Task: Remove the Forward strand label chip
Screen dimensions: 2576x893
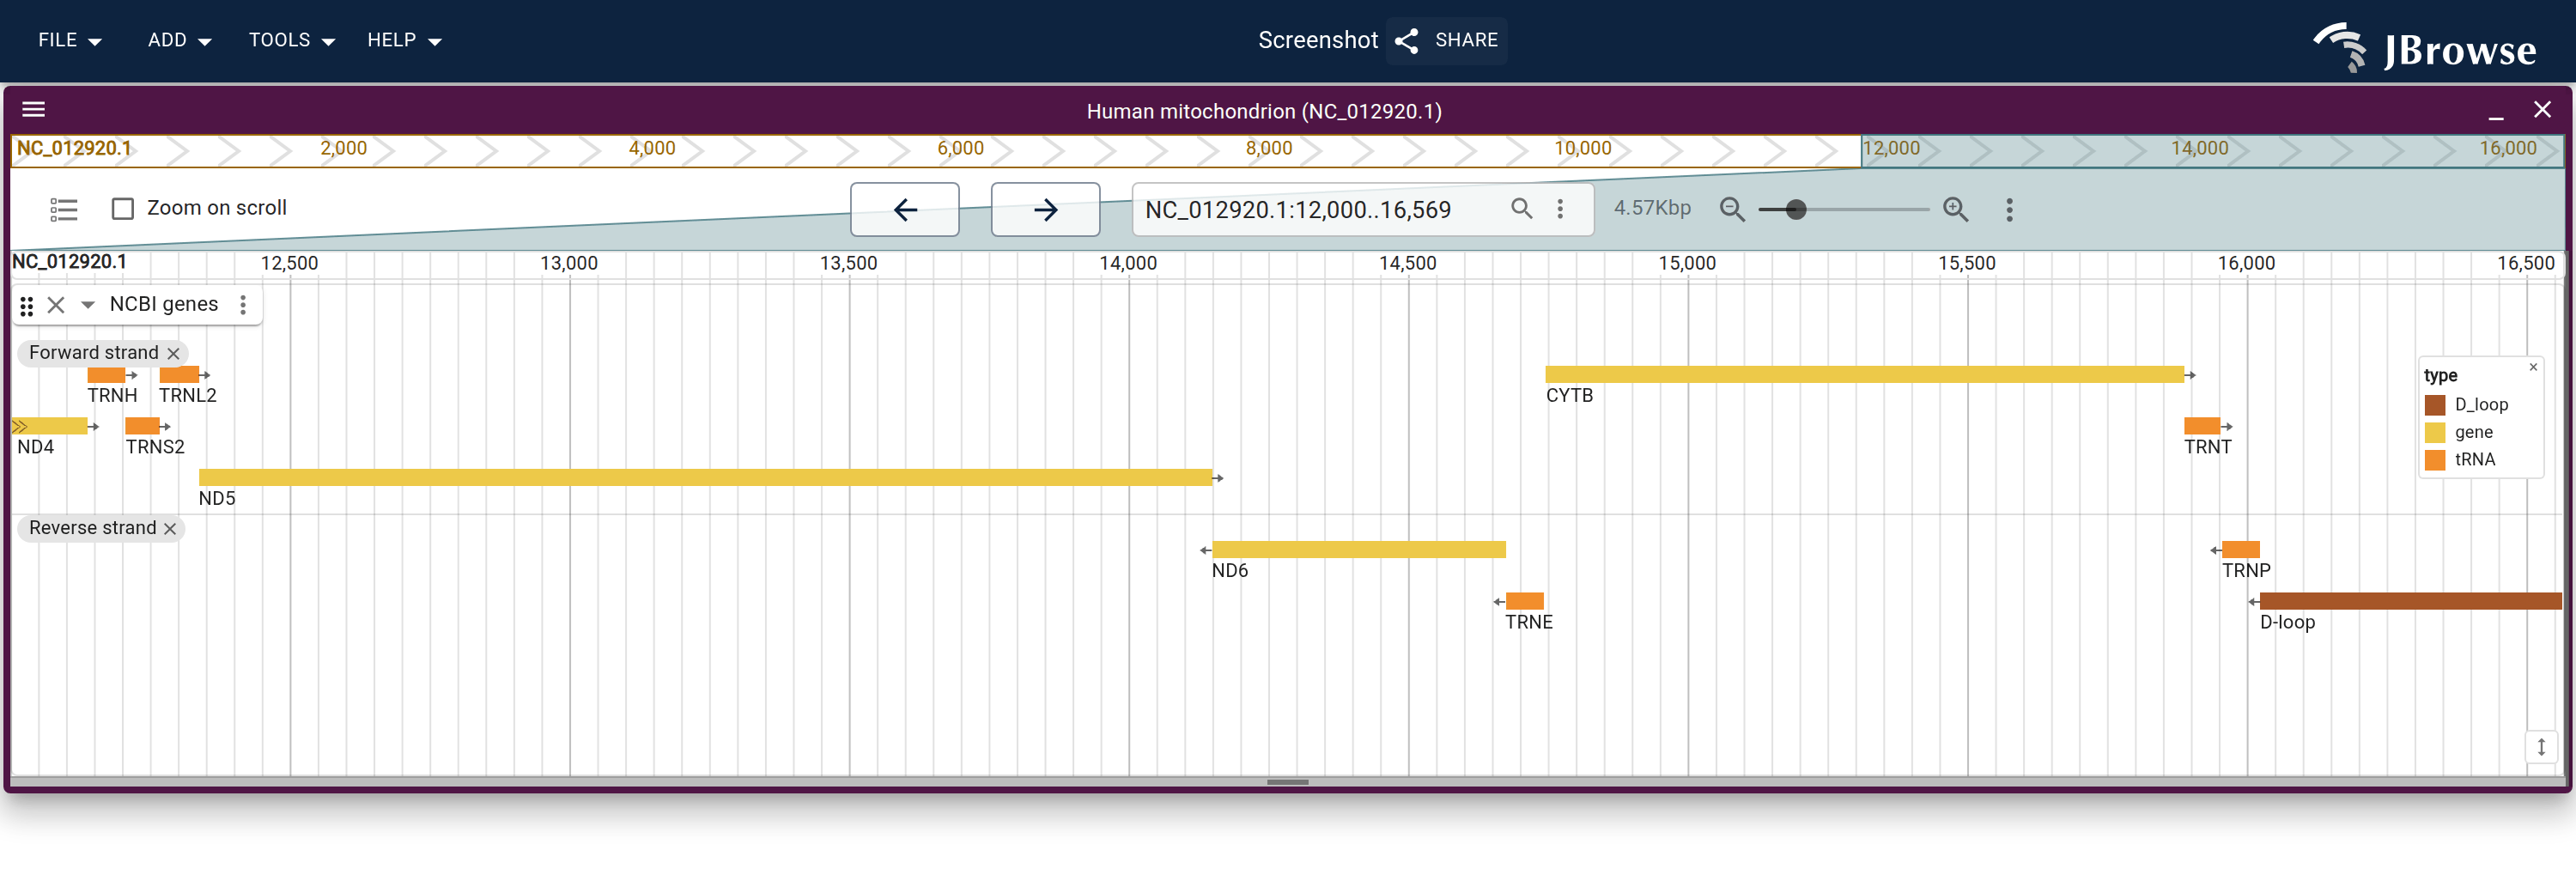Action: 174,353
